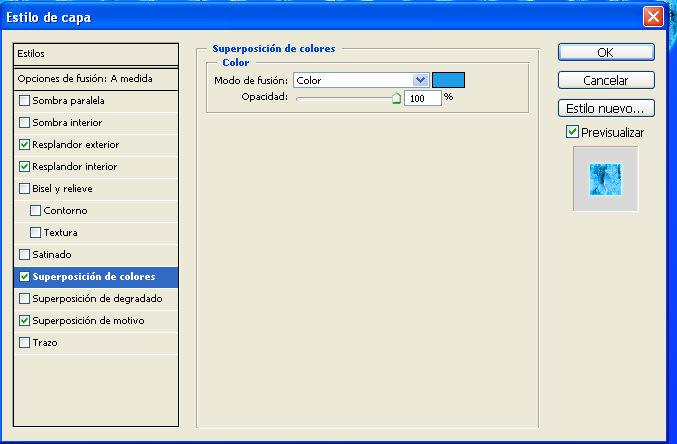
Task: Enable the Sombra paralela checkbox
Action: [x=24, y=101]
